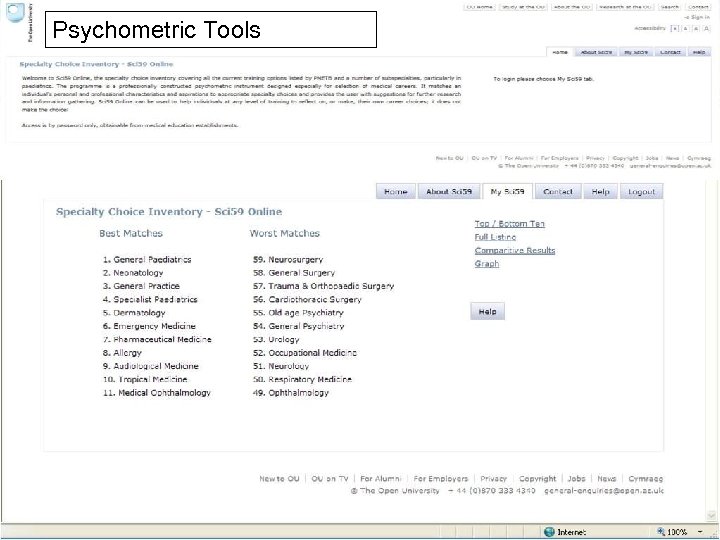Screen dimensions: 720x540
Task: Click '3. General Practice' in Best Matches
Action: (141, 286)
